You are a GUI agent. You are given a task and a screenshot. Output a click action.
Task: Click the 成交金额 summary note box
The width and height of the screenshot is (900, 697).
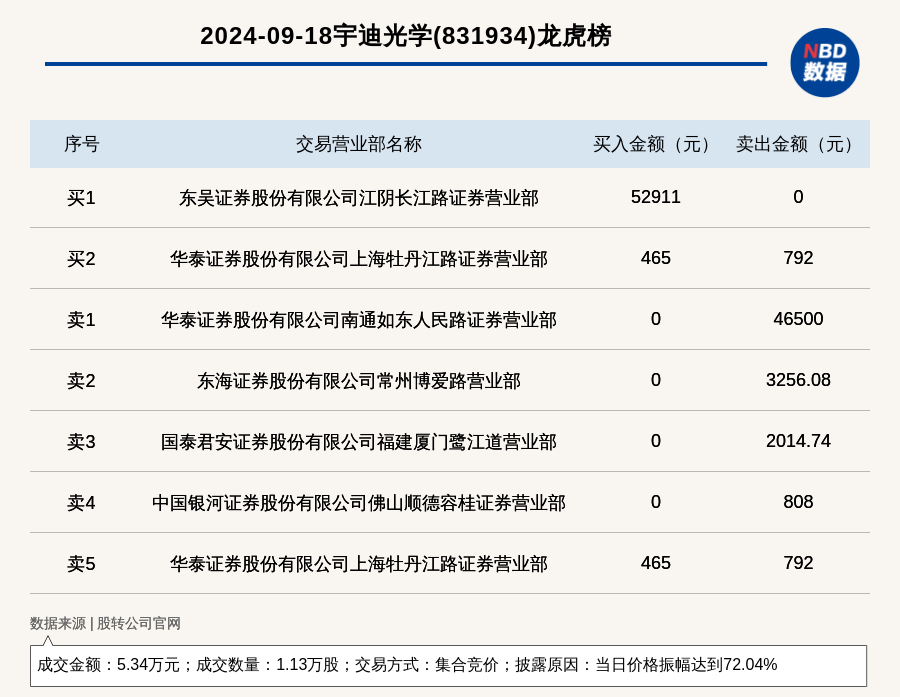448,665
